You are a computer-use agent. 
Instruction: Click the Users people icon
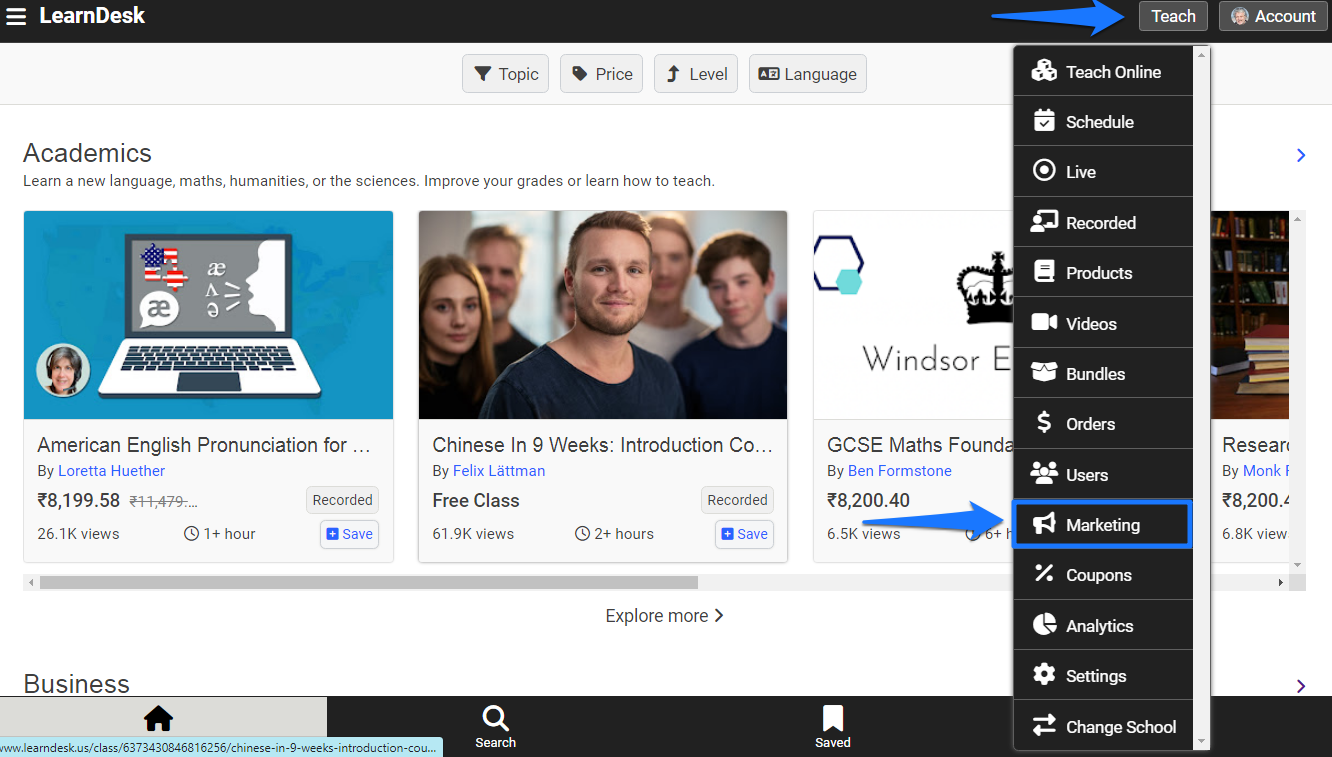coord(1044,474)
